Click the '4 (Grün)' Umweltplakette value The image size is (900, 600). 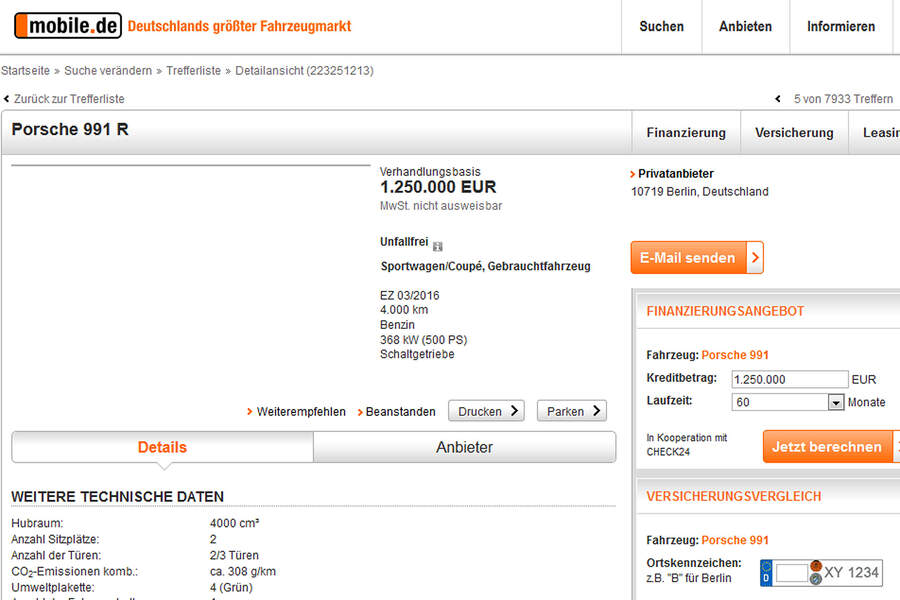[231, 587]
